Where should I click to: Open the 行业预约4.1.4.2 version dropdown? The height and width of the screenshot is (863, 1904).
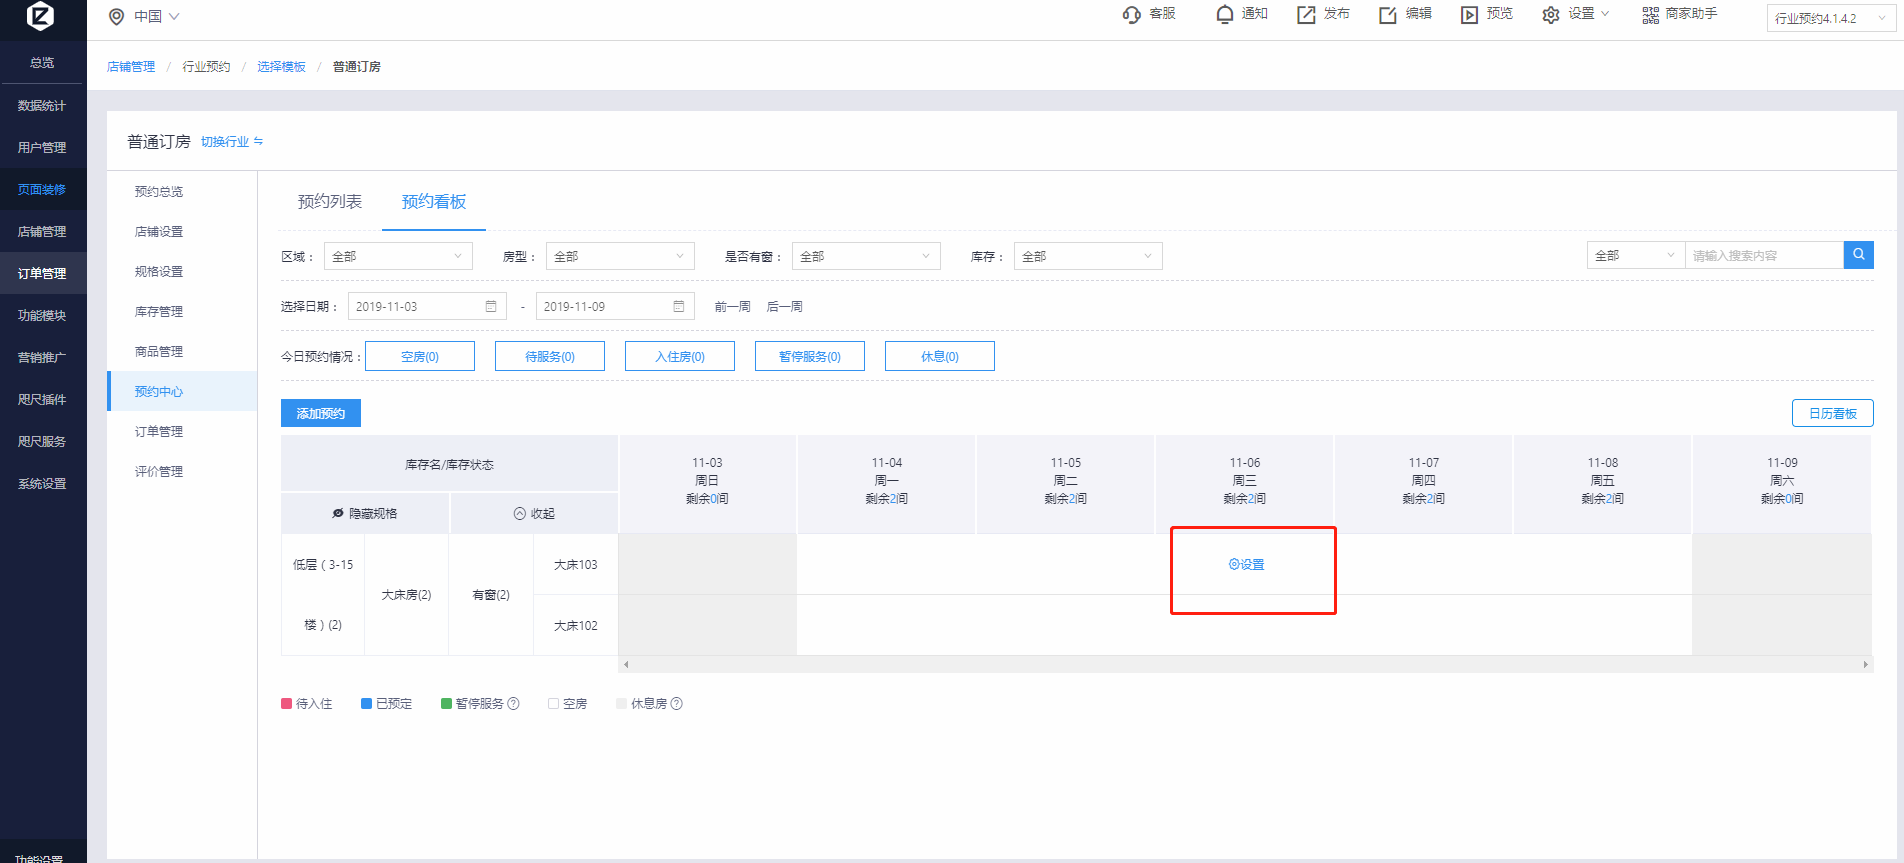tap(1830, 18)
